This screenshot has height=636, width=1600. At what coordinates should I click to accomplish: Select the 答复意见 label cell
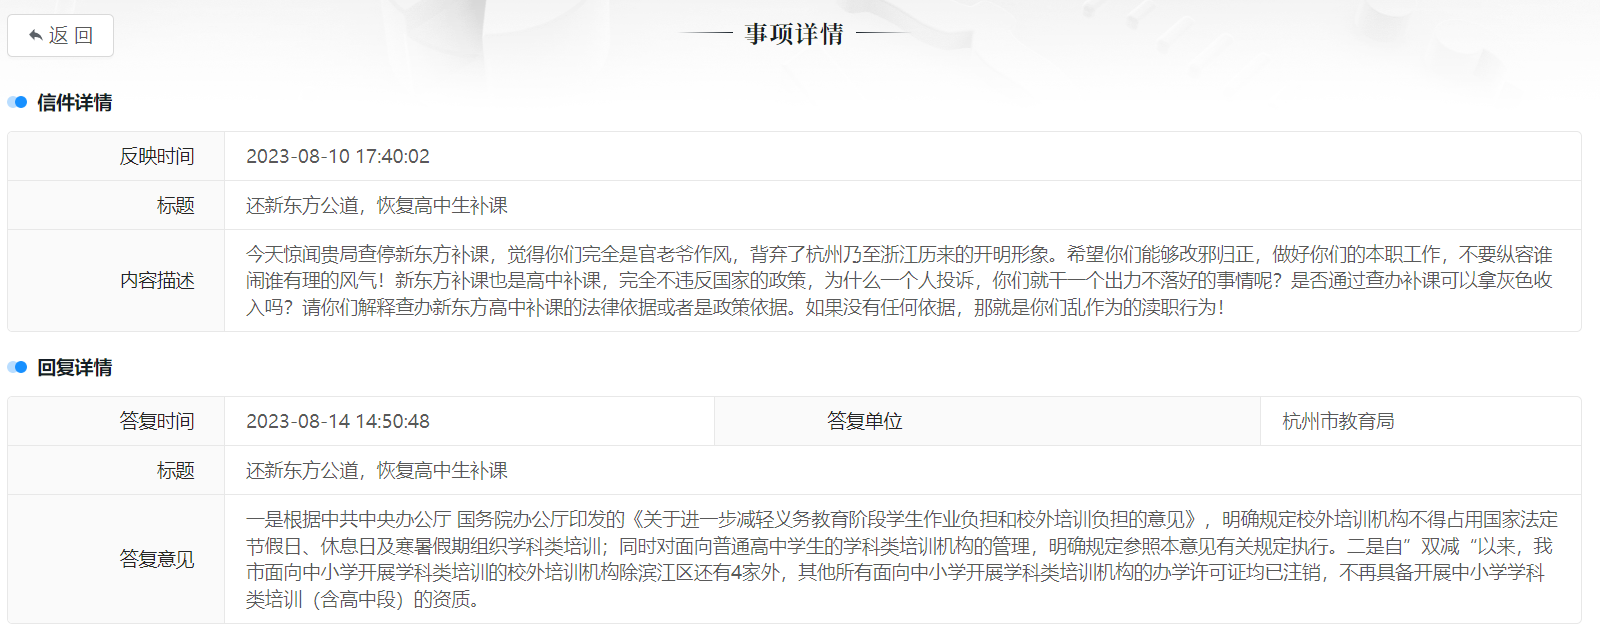116,559
